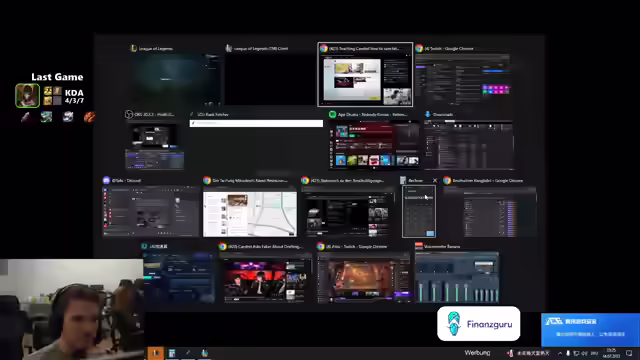Switch to (421) Statement YouTube thumbnail

[348, 211]
